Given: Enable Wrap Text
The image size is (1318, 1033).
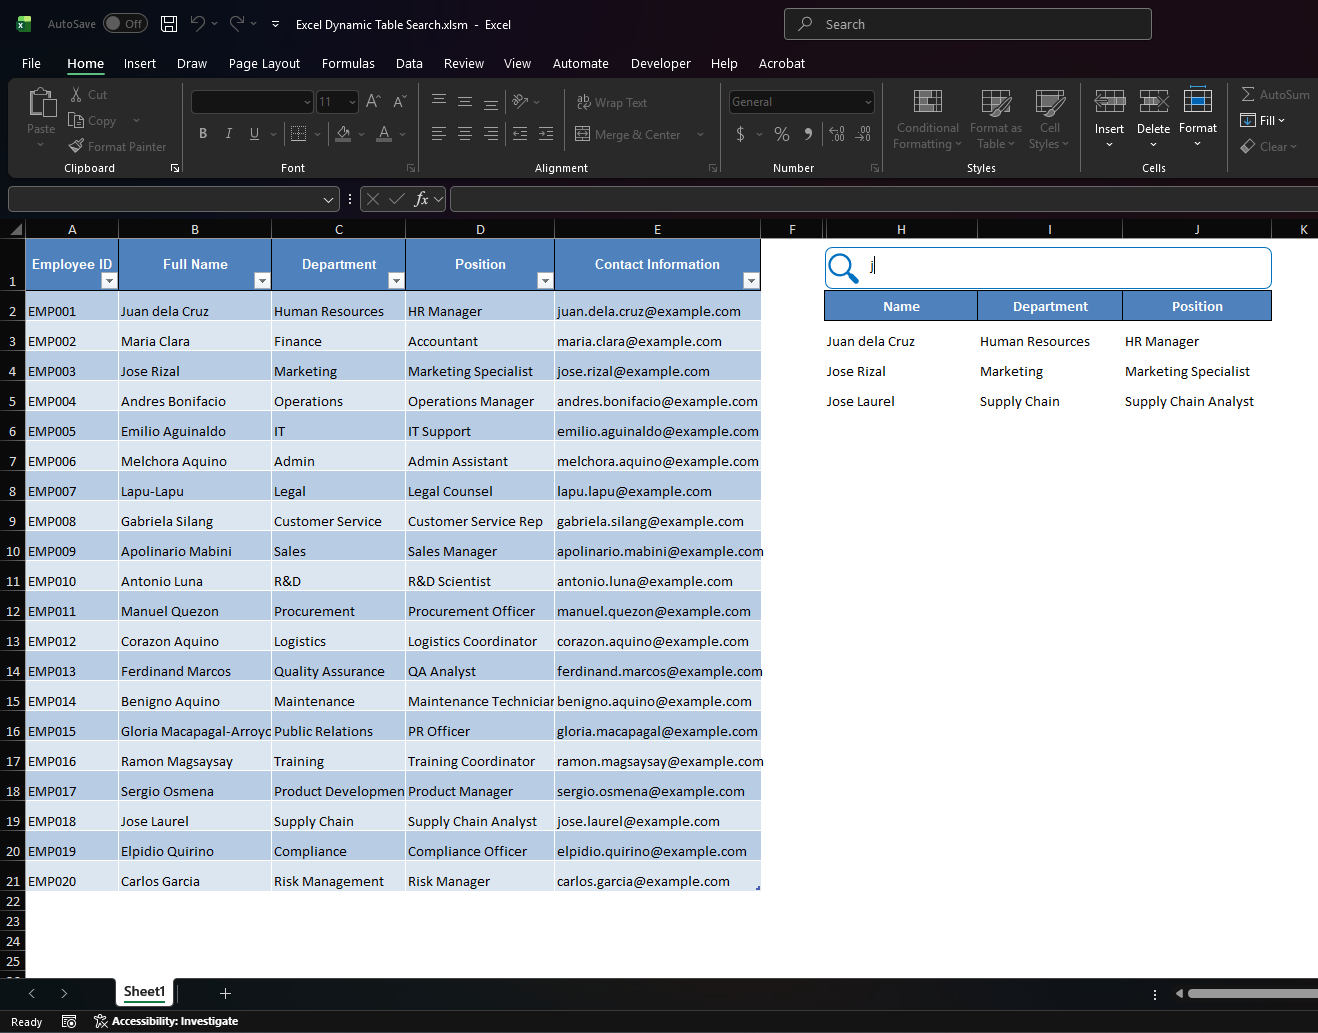Looking at the screenshot, I should (611, 102).
